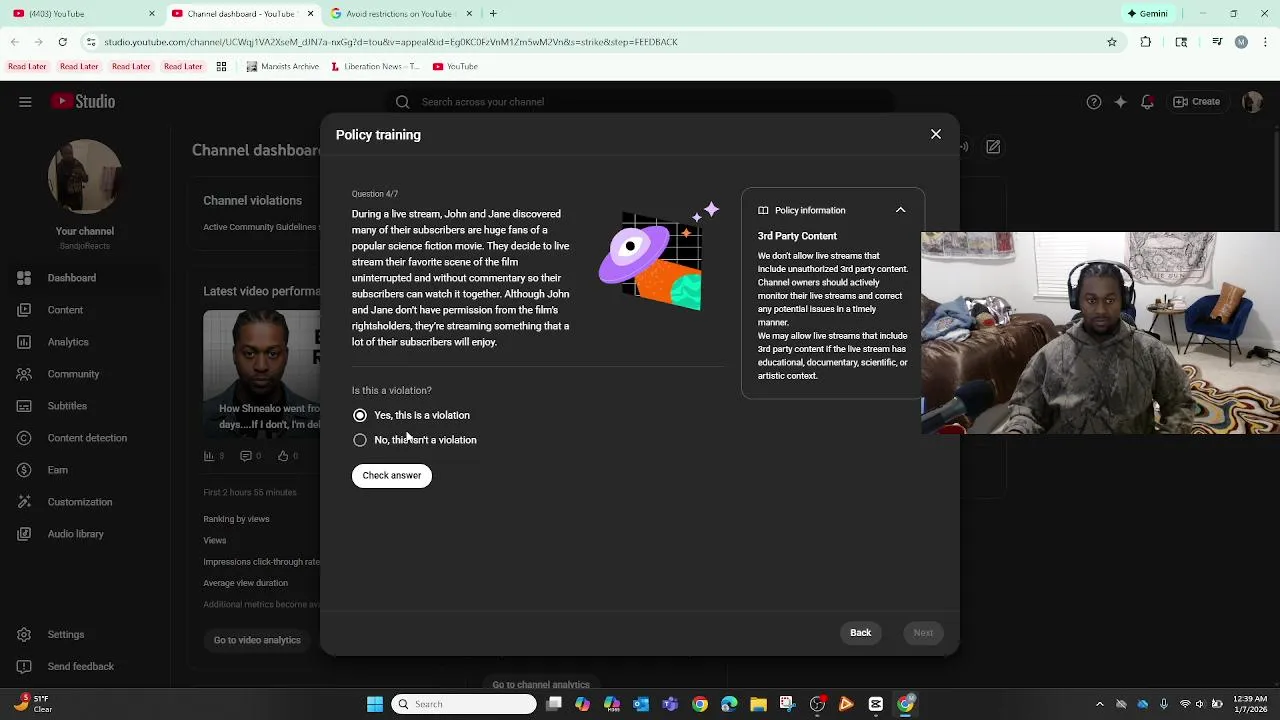Click the Gemini button
Image resolution: width=1280 pixels, height=720 pixels.
click(1147, 14)
